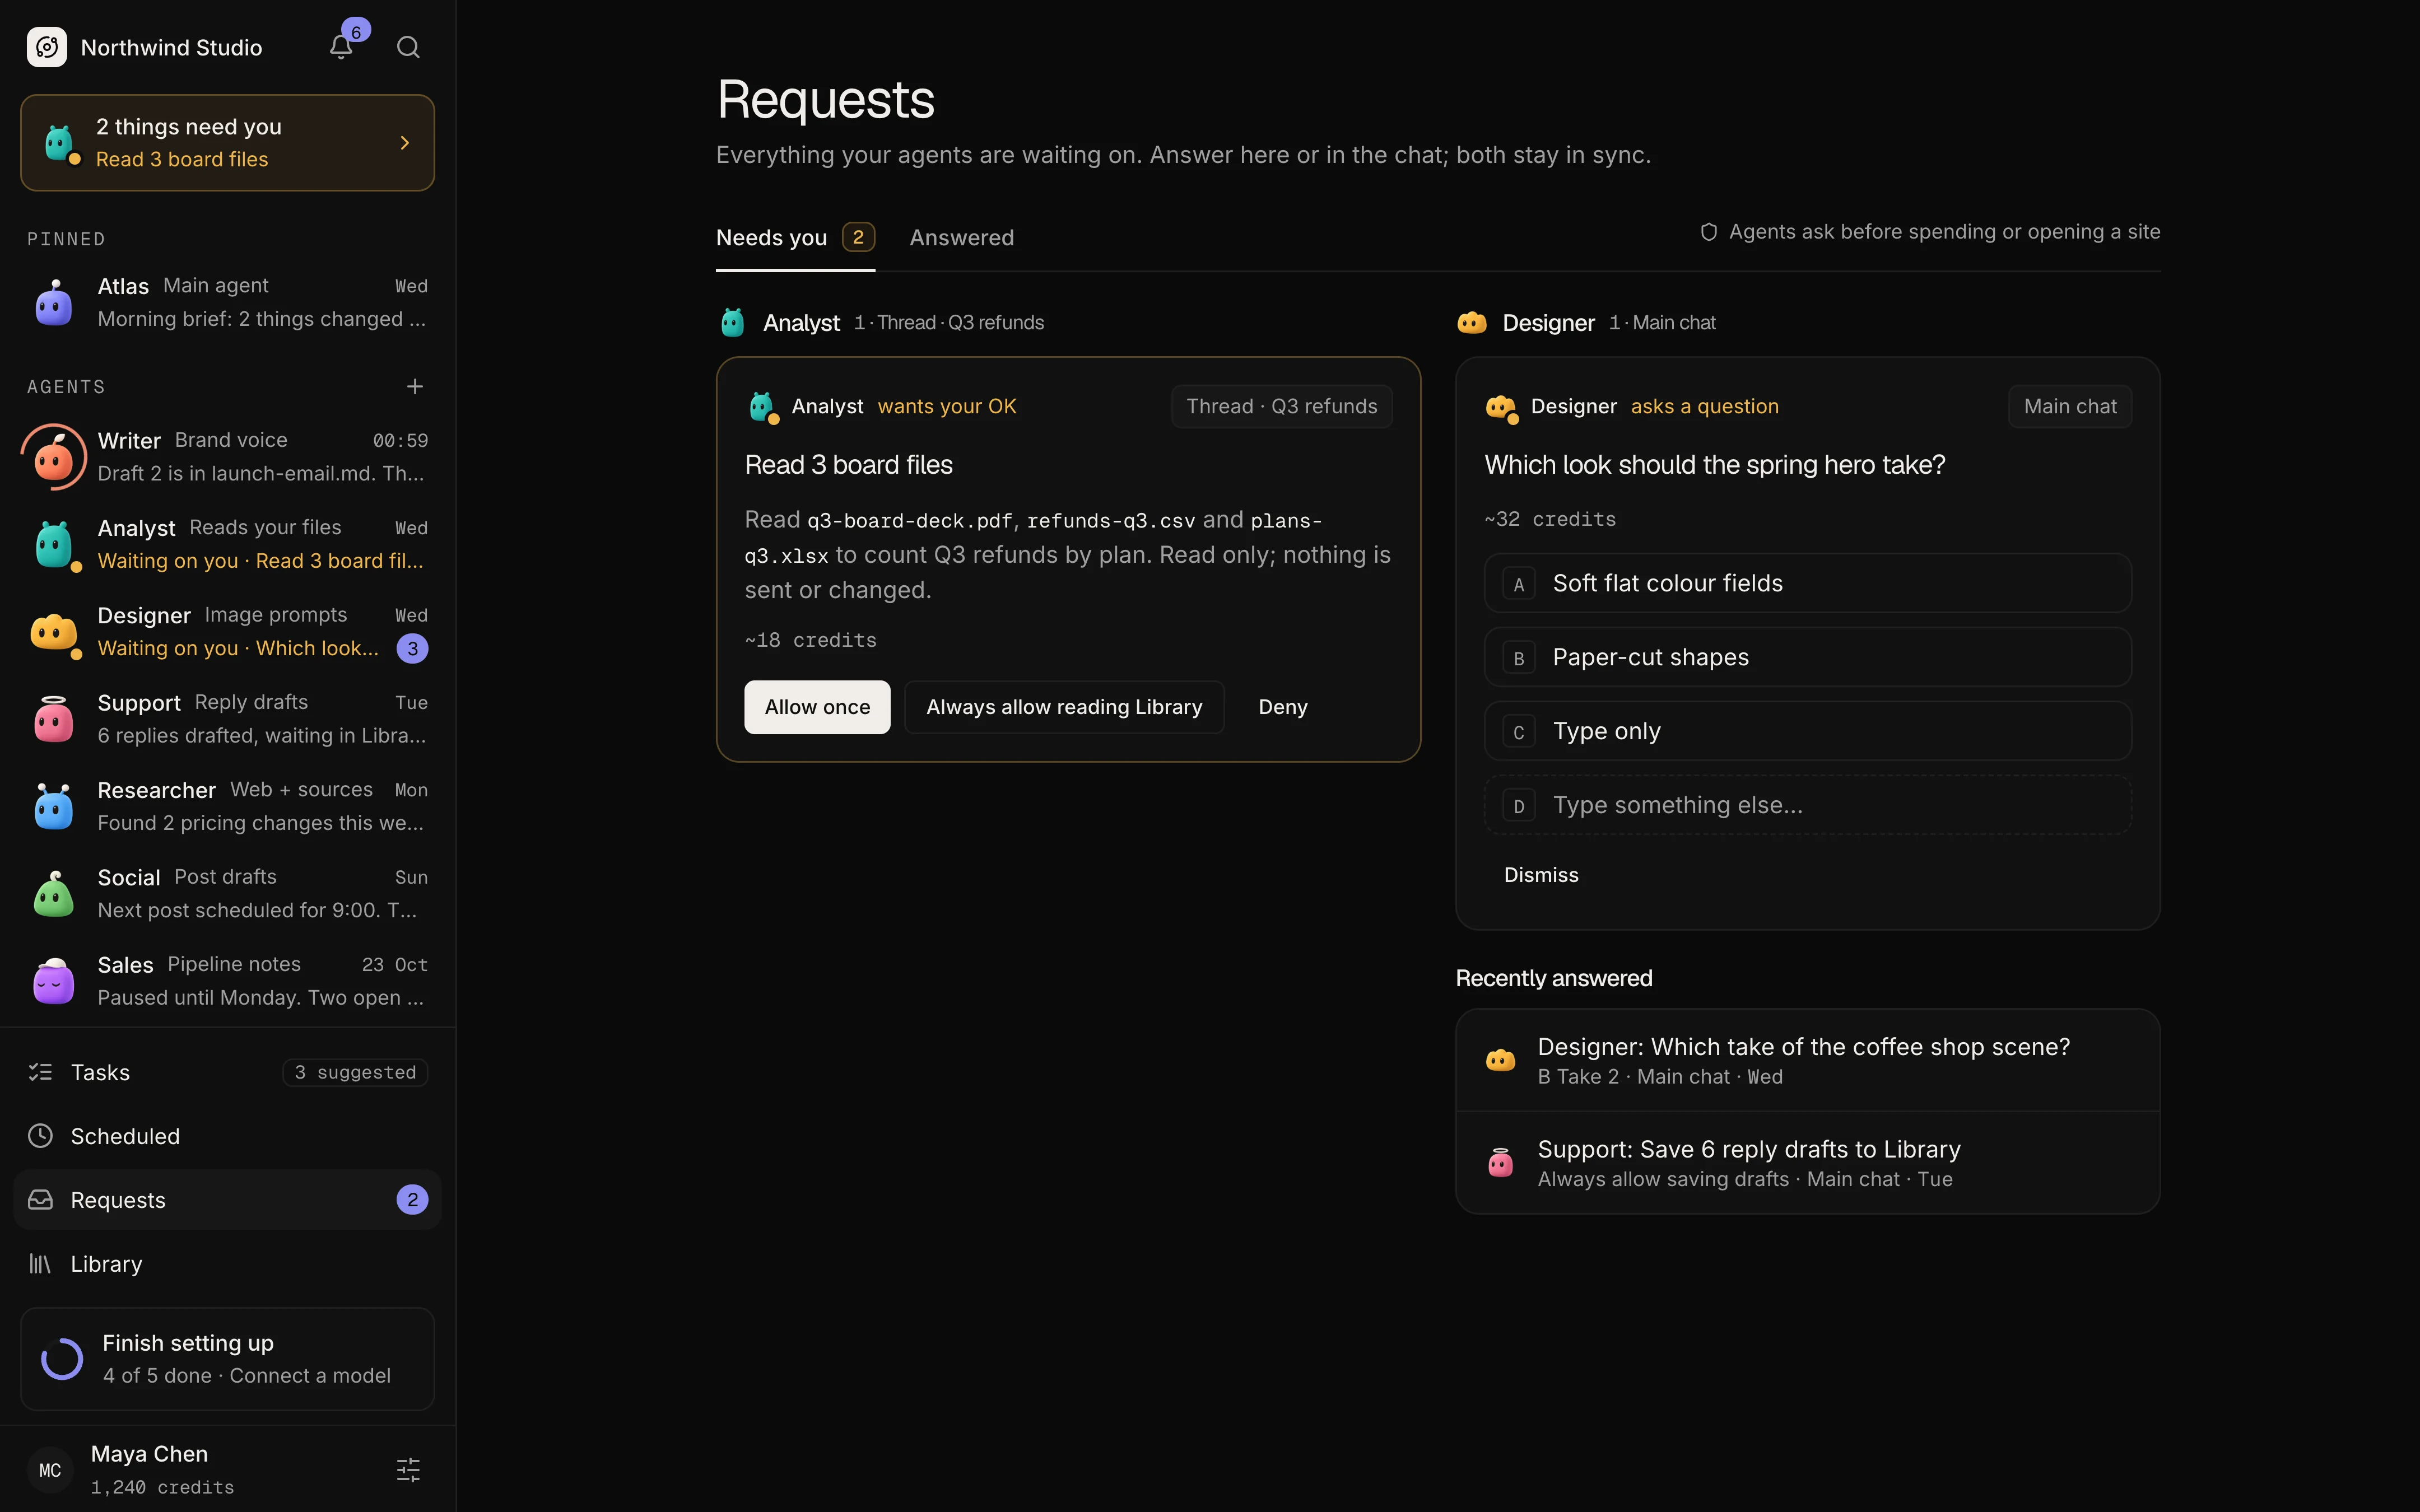Screen dimensions: 2420x1512
Task: Click the Writer agent avatar
Action: click(54, 457)
